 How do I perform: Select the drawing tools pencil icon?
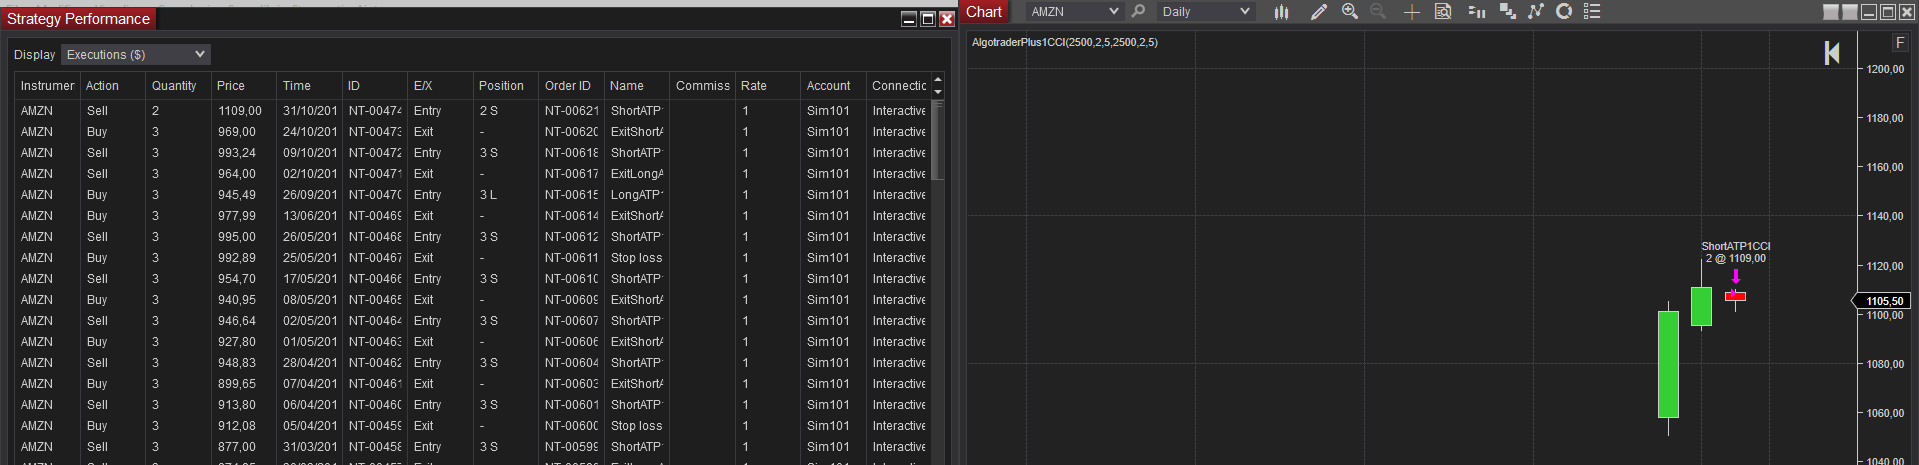[x=1319, y=11]
